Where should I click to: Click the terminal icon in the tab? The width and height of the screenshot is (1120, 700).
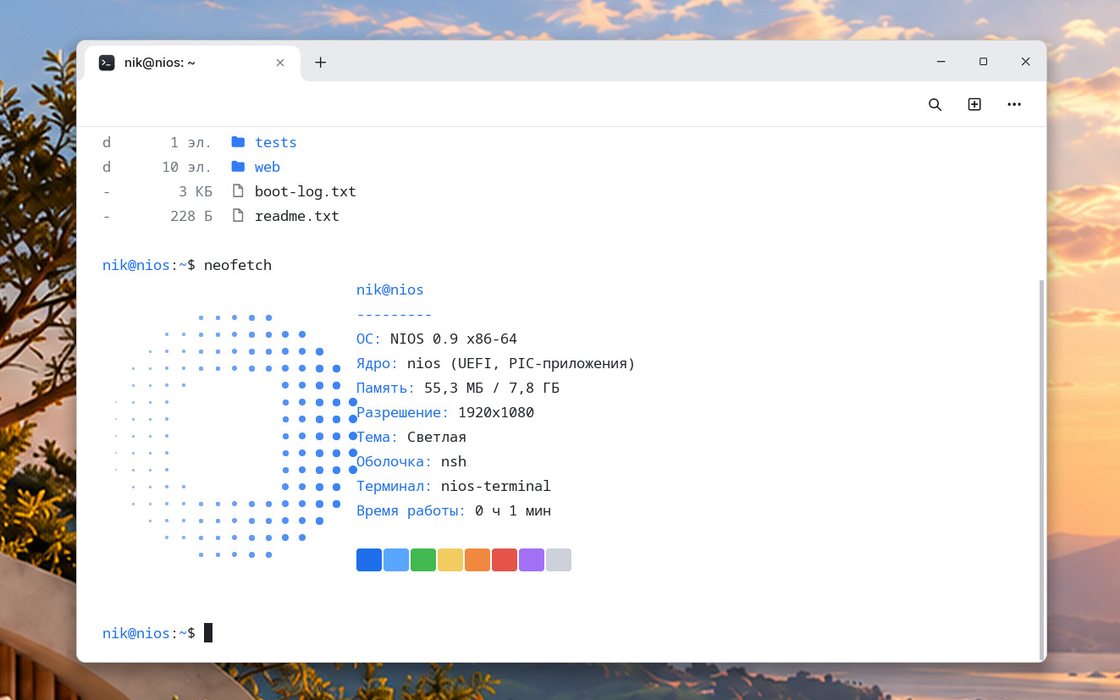point(106,63)
